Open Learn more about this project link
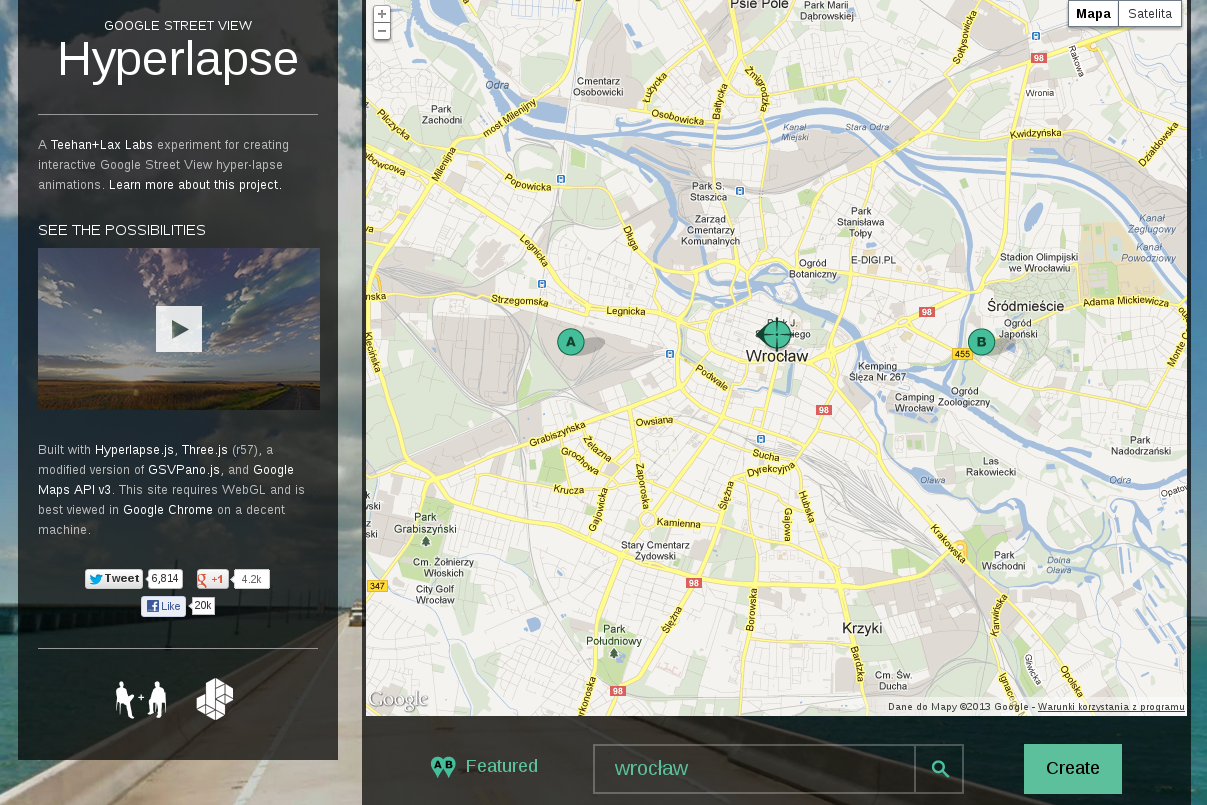The width and height of the screenshot is (1207, 805). click(x=195, y=185)
